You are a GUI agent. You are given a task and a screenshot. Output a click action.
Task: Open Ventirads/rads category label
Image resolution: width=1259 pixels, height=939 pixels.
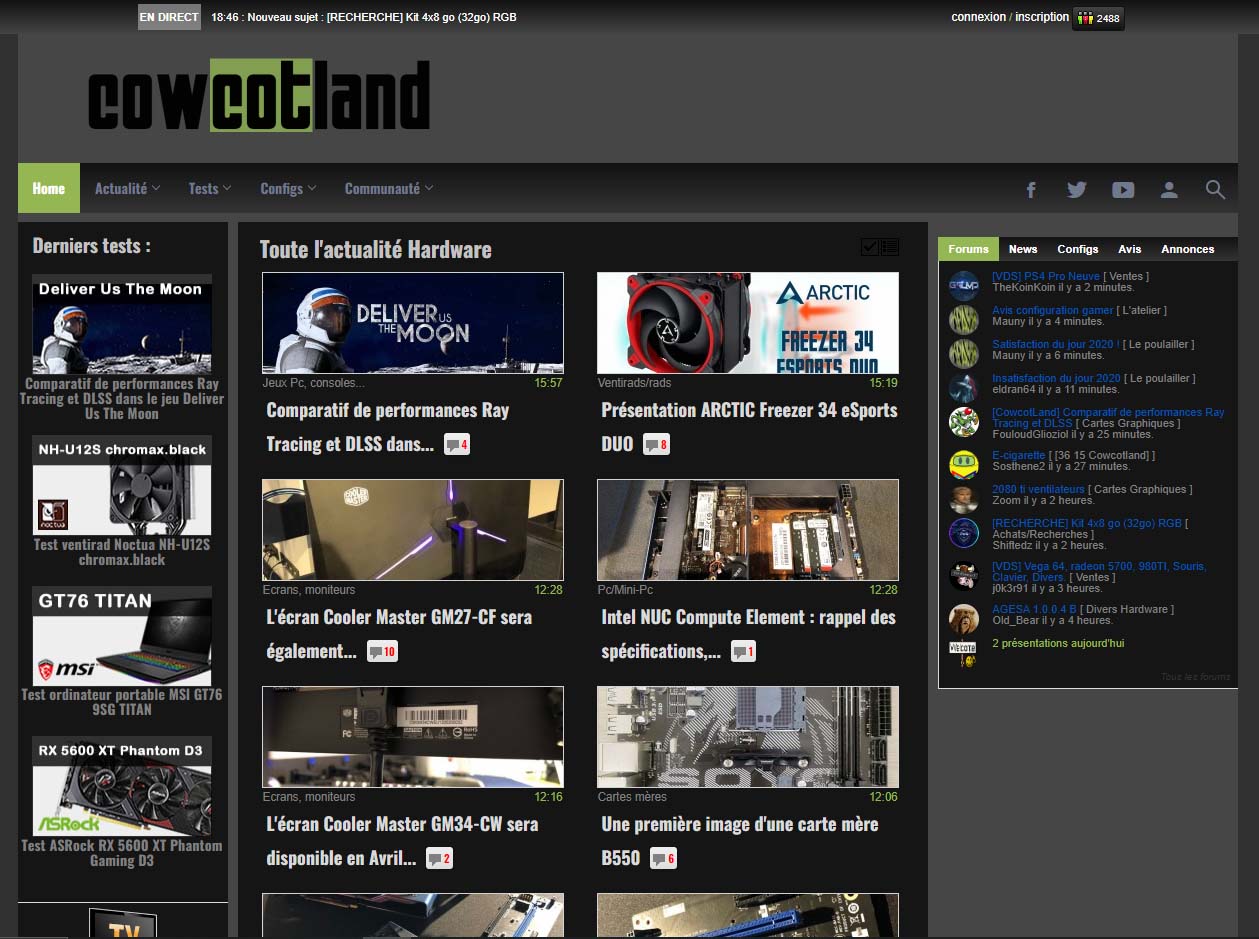[x=634, y=382]
